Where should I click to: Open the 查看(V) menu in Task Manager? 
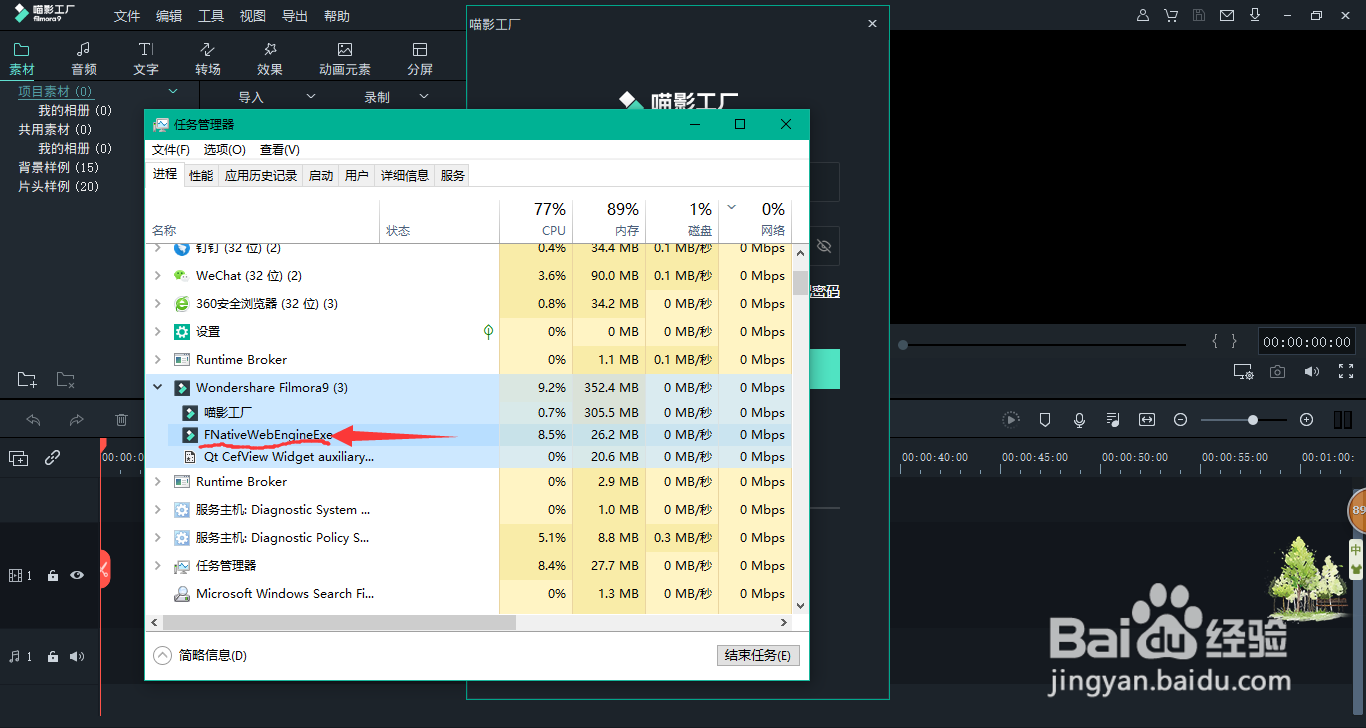(278, 149)
